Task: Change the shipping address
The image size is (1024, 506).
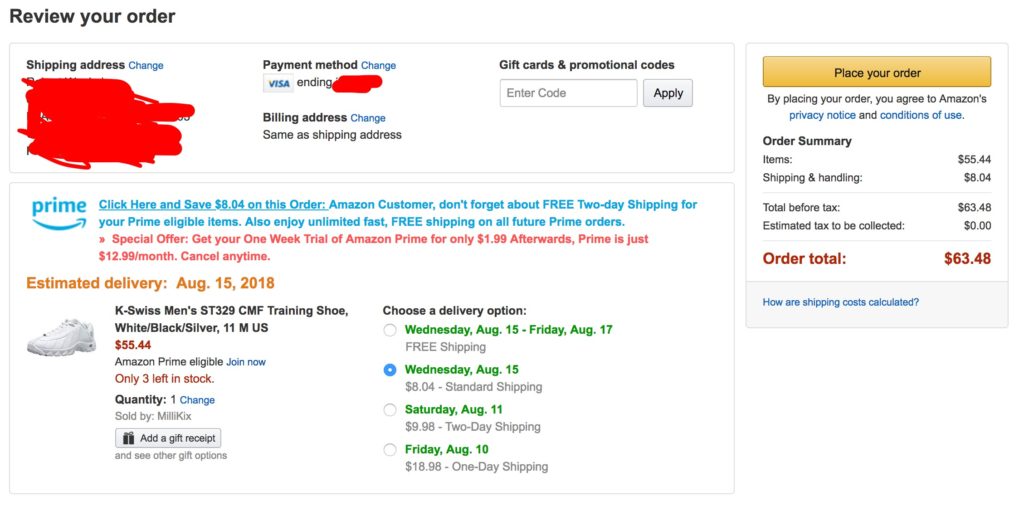Action: coord(146,66)
